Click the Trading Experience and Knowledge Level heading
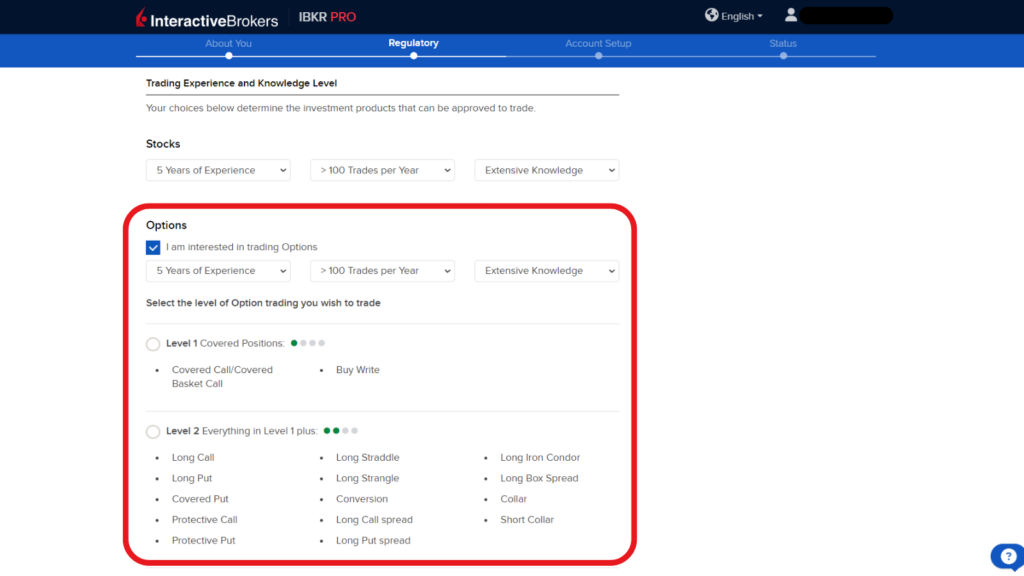This screenshot has width=1024, height=576. 241,84
